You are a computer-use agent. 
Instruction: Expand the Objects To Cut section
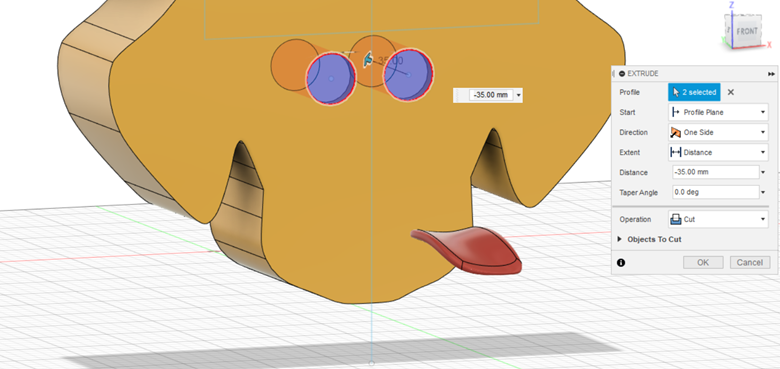(x=620, y=239)
